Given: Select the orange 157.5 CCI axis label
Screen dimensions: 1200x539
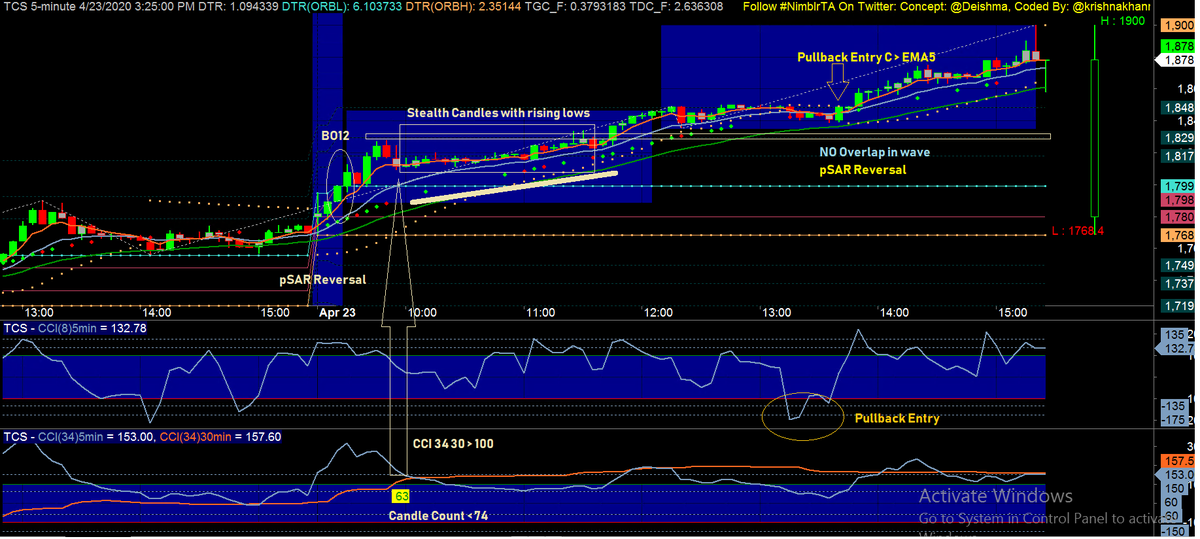Looking at the screenshot, I should point(1178,460).
